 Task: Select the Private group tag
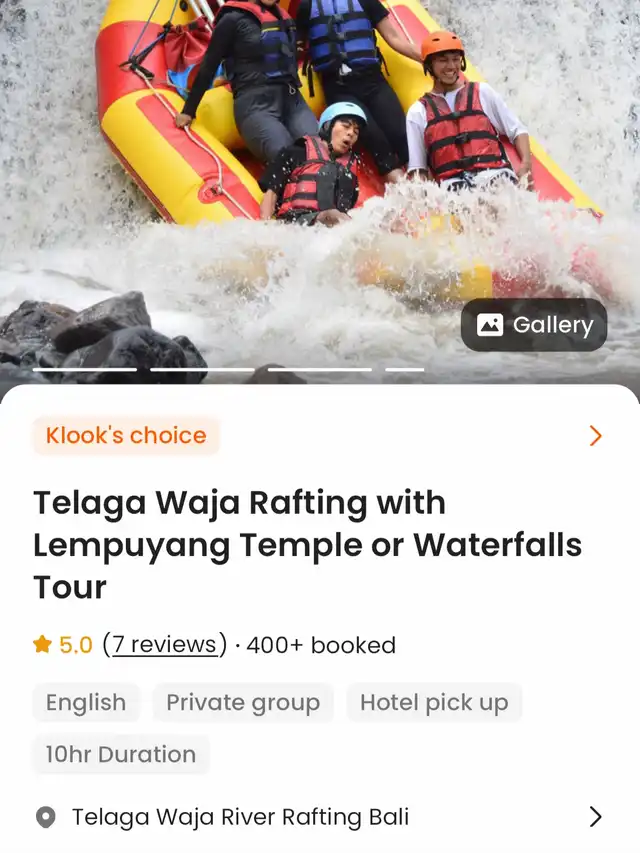point(243,702)
